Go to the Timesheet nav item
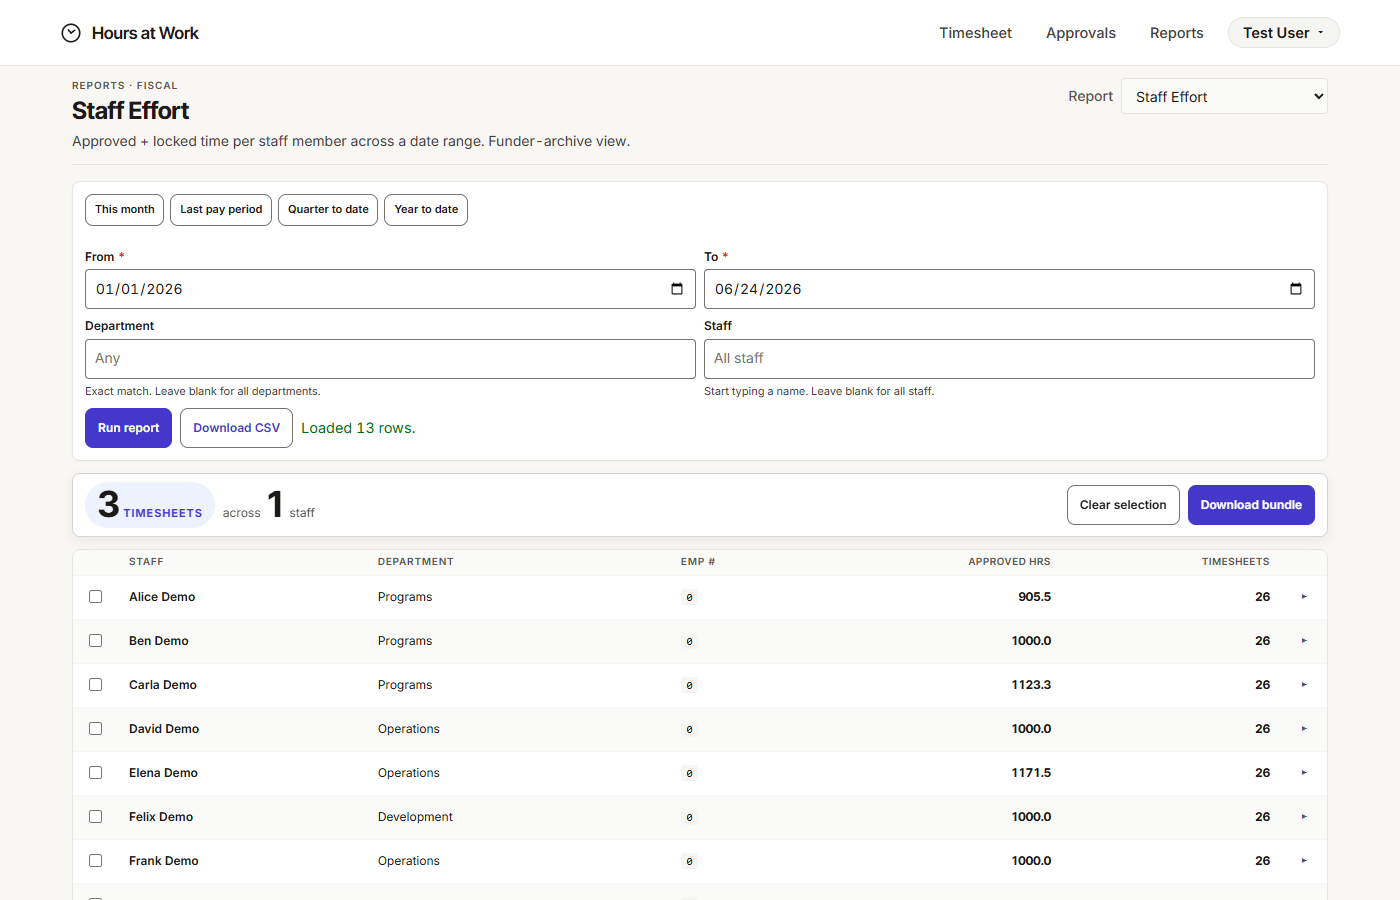The width and height of the screenshot is (1400, 900). click(975, 33)
